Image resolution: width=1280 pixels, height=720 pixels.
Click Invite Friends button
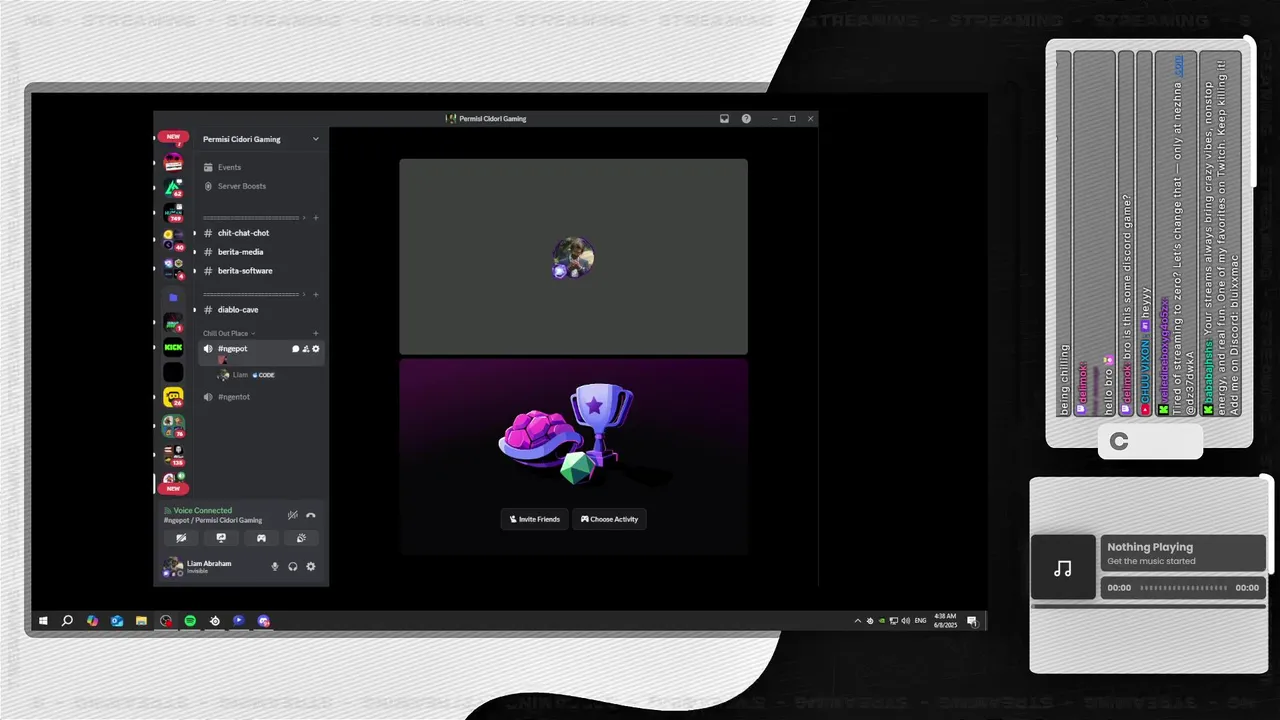(x=534, y=519)
